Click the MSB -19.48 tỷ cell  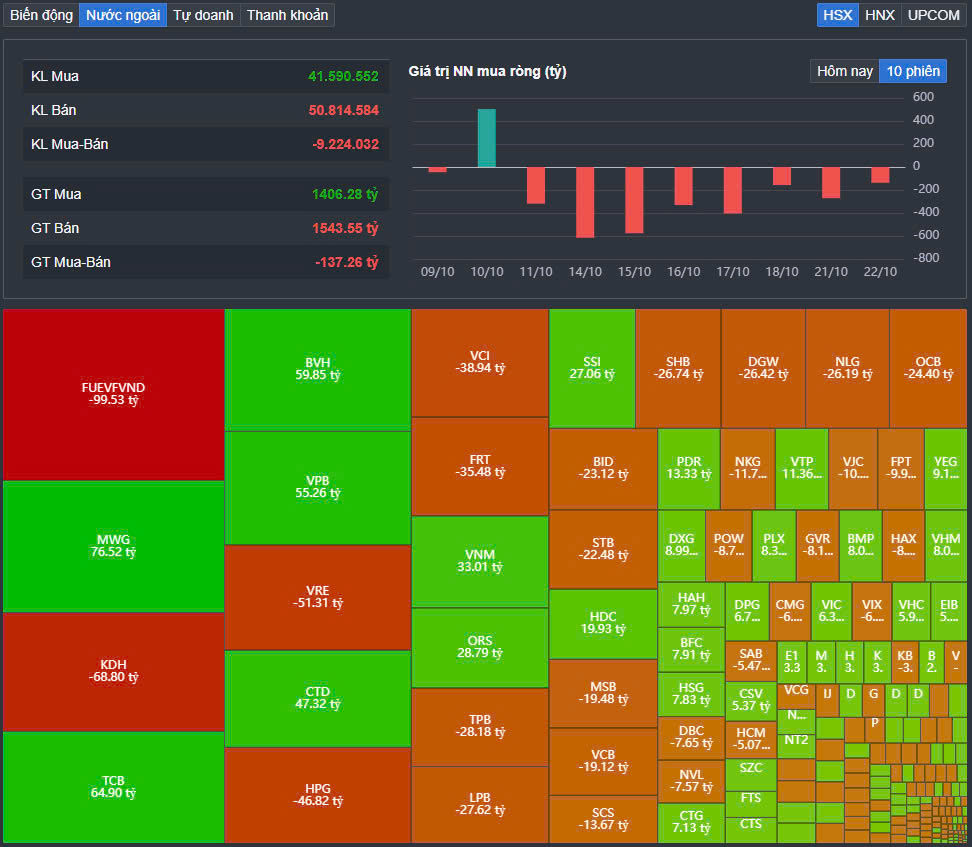603,693
